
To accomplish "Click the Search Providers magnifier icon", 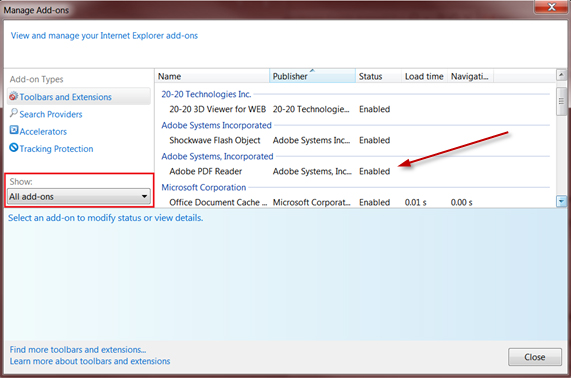I will (13, 113).
